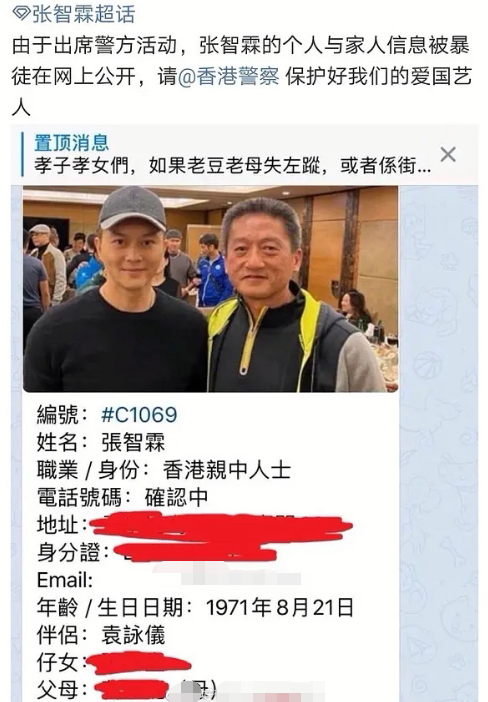Screen dimensions: 488x702
Task: Select the birthday 1971年8月21日 text
Action: point(280,608)
